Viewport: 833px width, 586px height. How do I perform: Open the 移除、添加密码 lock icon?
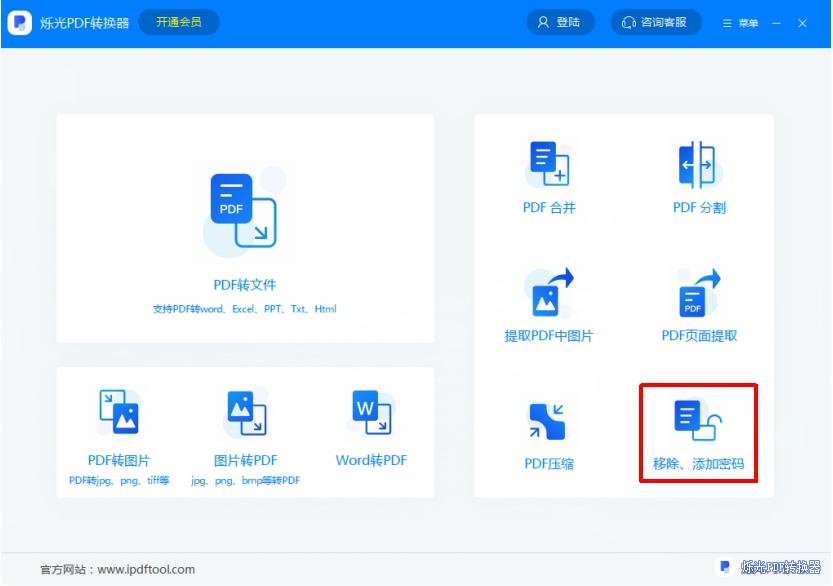click(698, 420)
